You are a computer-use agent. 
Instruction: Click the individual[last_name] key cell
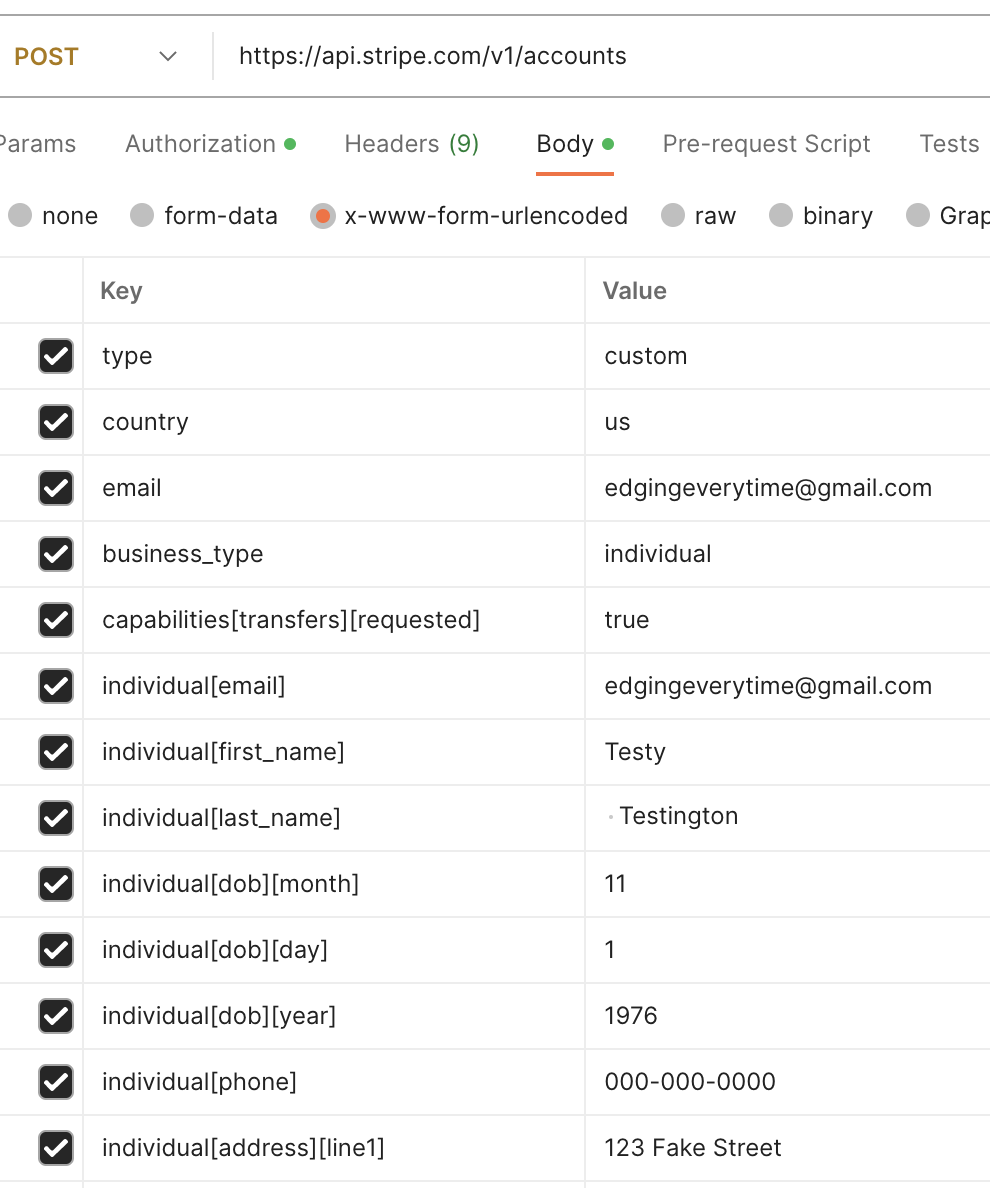[x=334, y=818]
